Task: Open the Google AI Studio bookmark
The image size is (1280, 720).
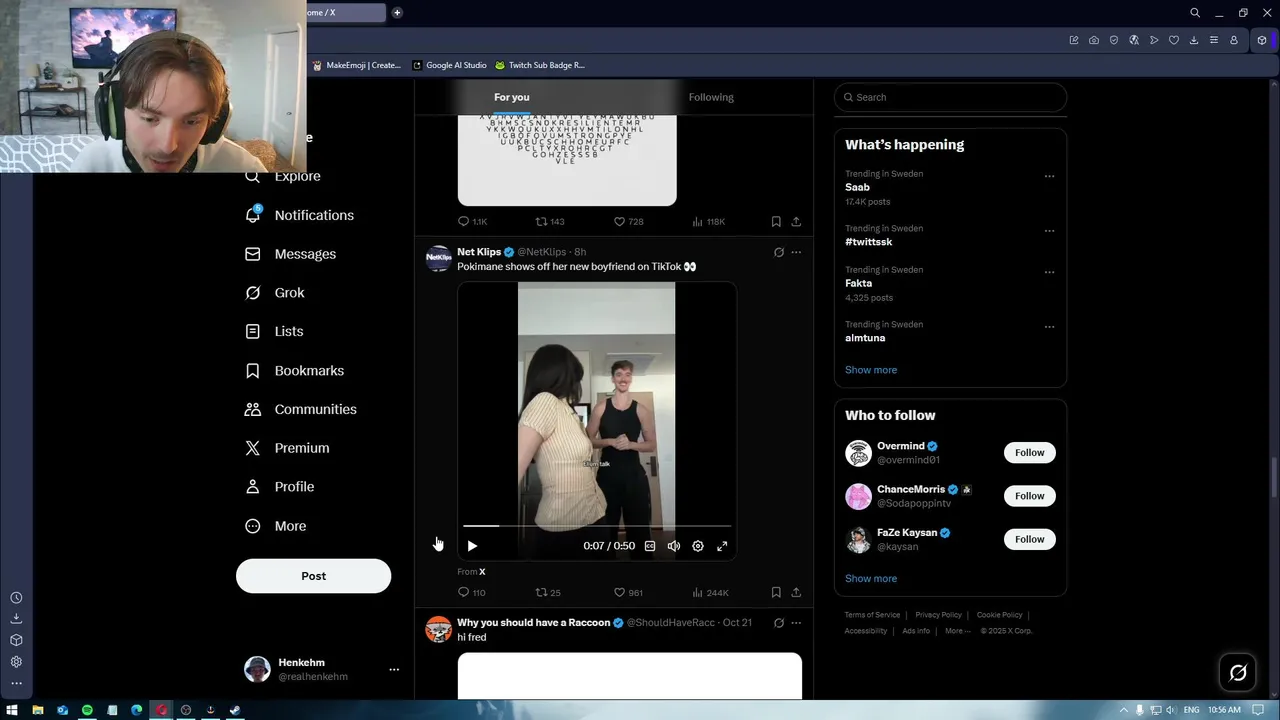Action: click(450, 65)
